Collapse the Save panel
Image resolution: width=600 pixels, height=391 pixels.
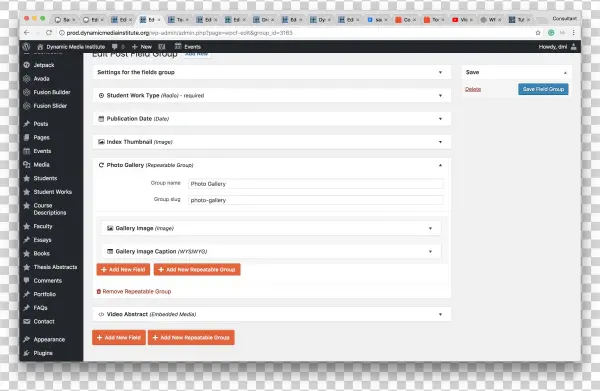click(565, 72)
